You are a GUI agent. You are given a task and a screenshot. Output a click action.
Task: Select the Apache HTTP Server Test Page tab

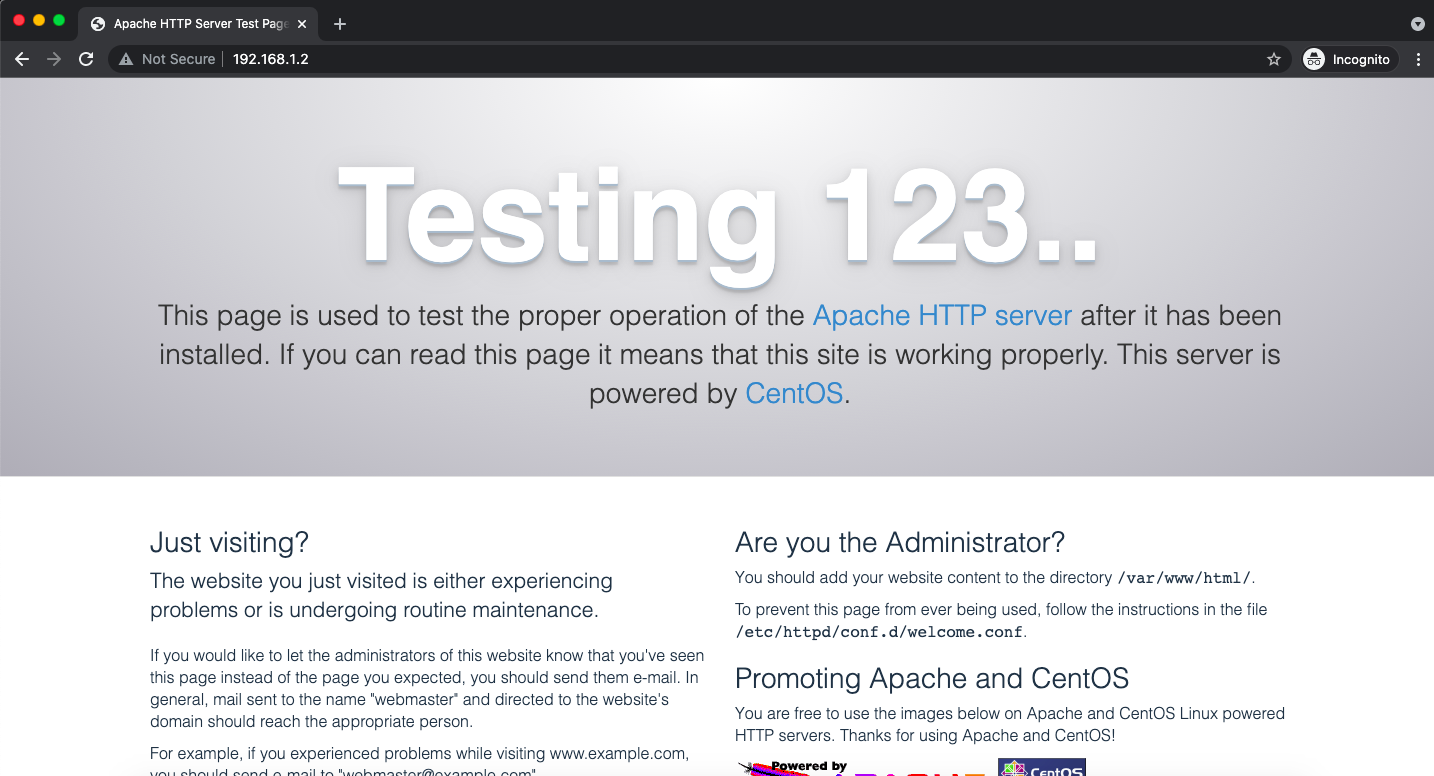198,24
